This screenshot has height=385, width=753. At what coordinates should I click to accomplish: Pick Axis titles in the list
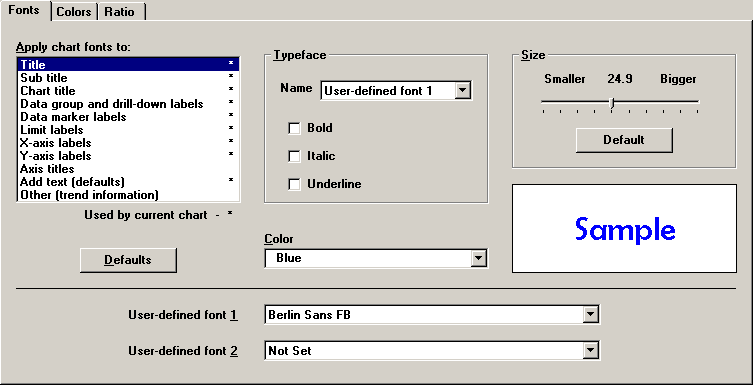pos(128,168)
